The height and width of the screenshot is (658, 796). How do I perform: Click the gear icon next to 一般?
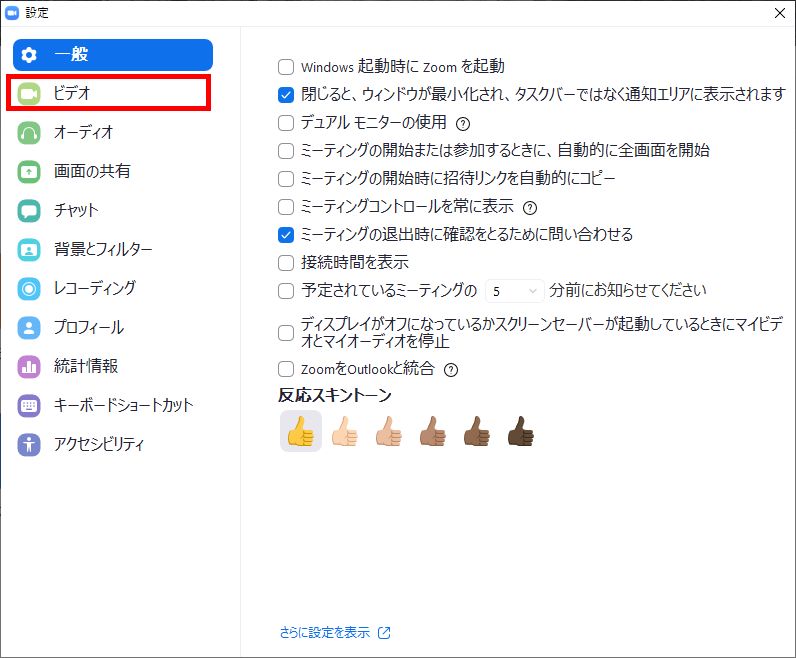click(29, 55)
